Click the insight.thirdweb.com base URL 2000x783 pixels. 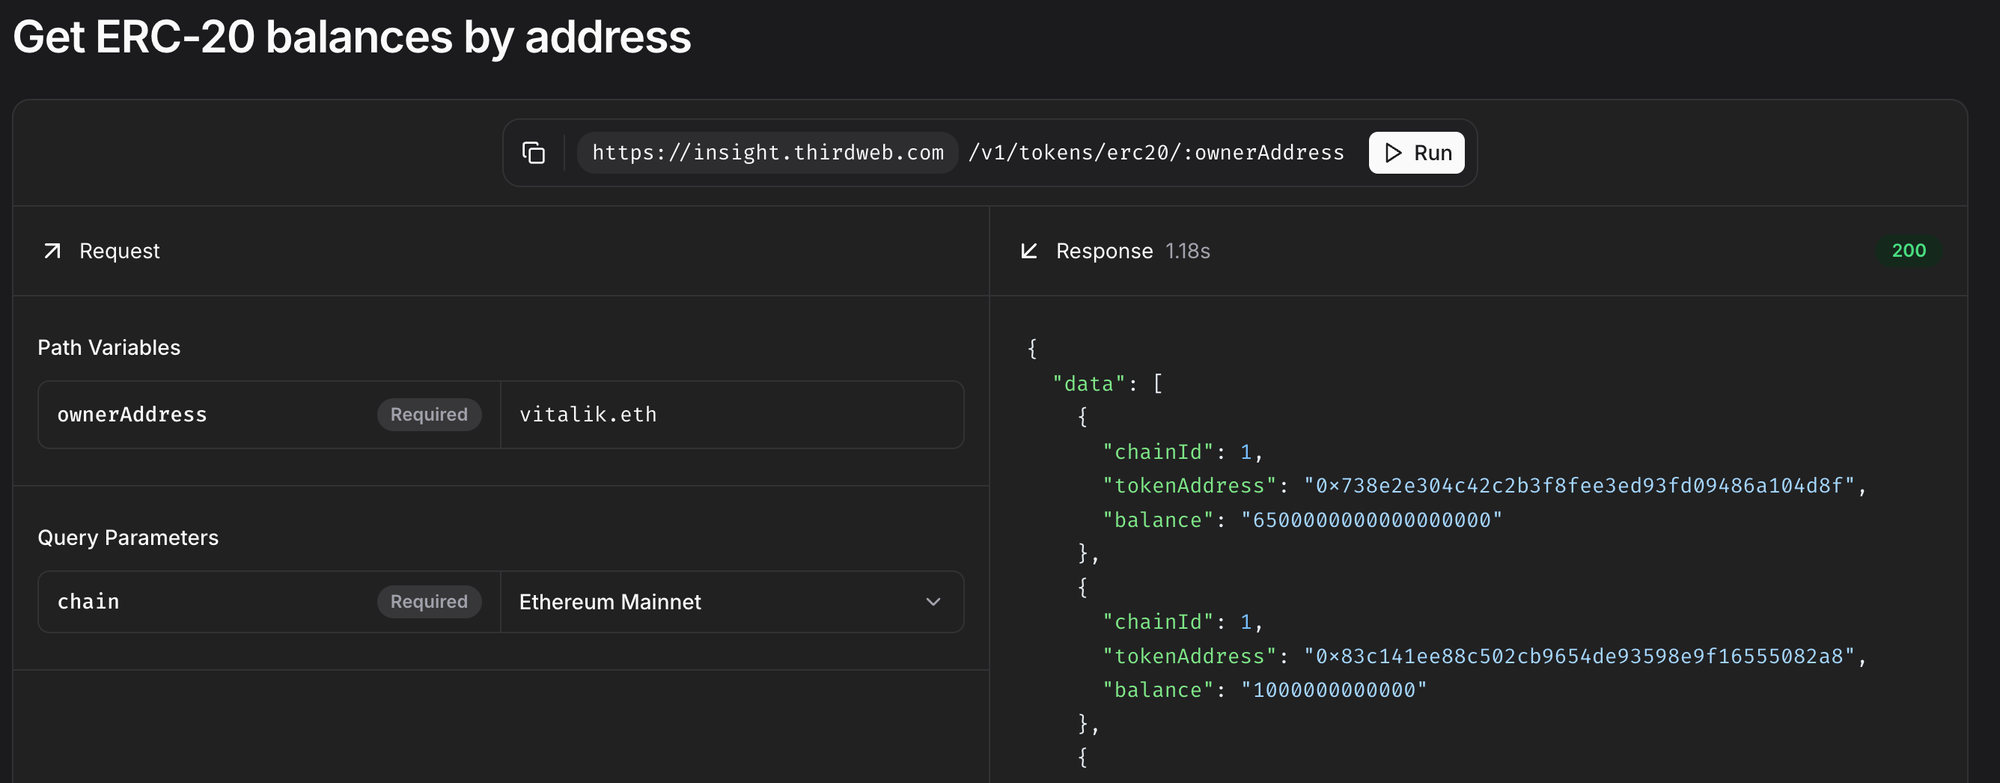tap(767, 153)
